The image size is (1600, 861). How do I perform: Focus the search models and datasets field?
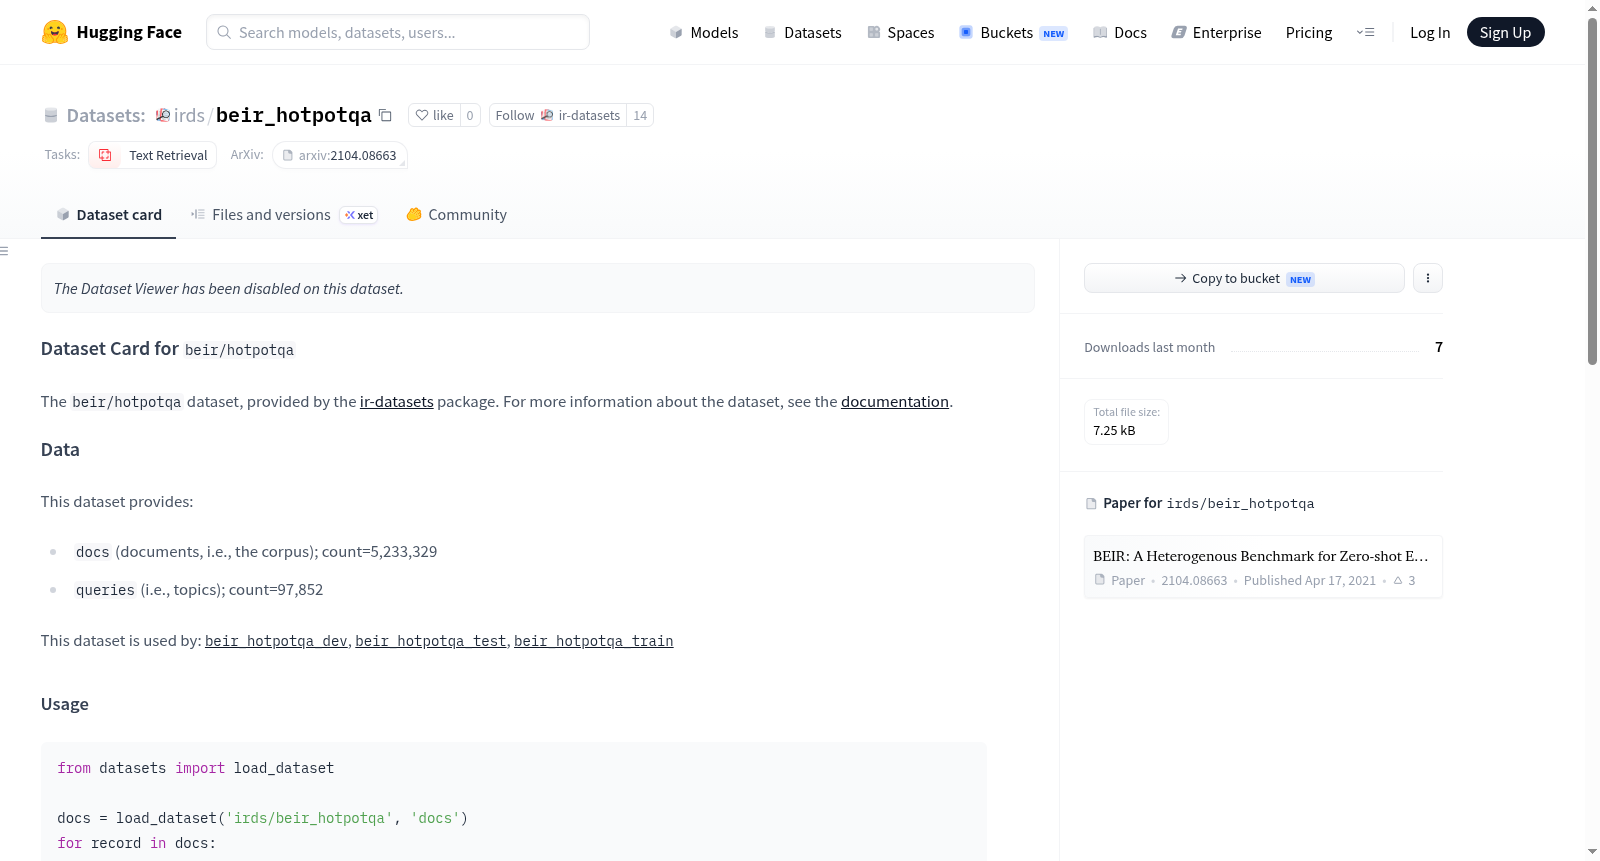click(398, 32)
